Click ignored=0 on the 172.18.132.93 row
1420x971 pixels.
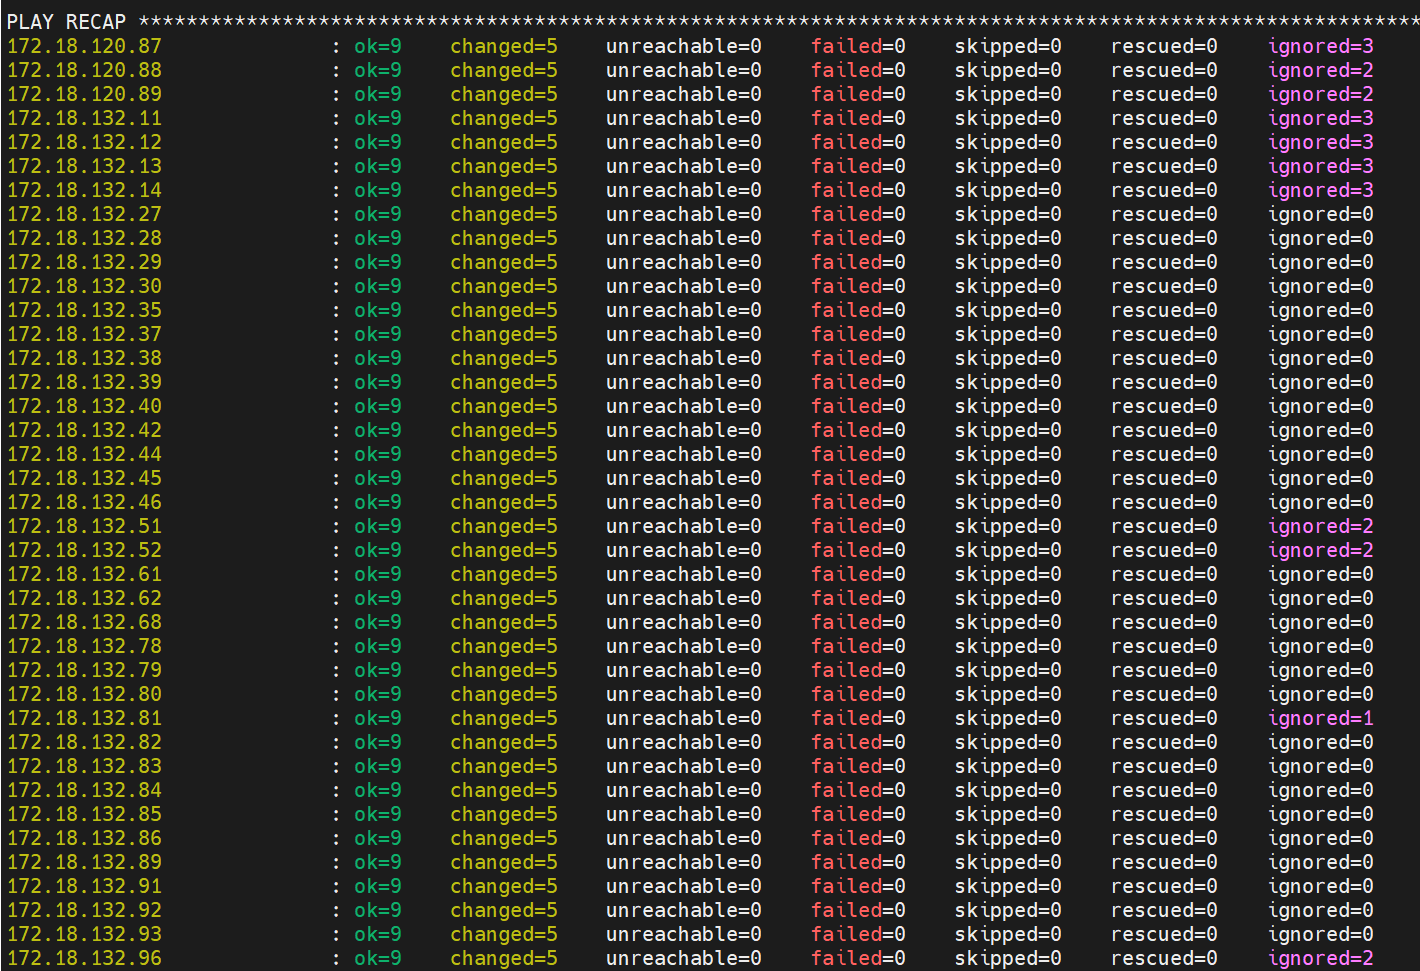point(1321,934)
